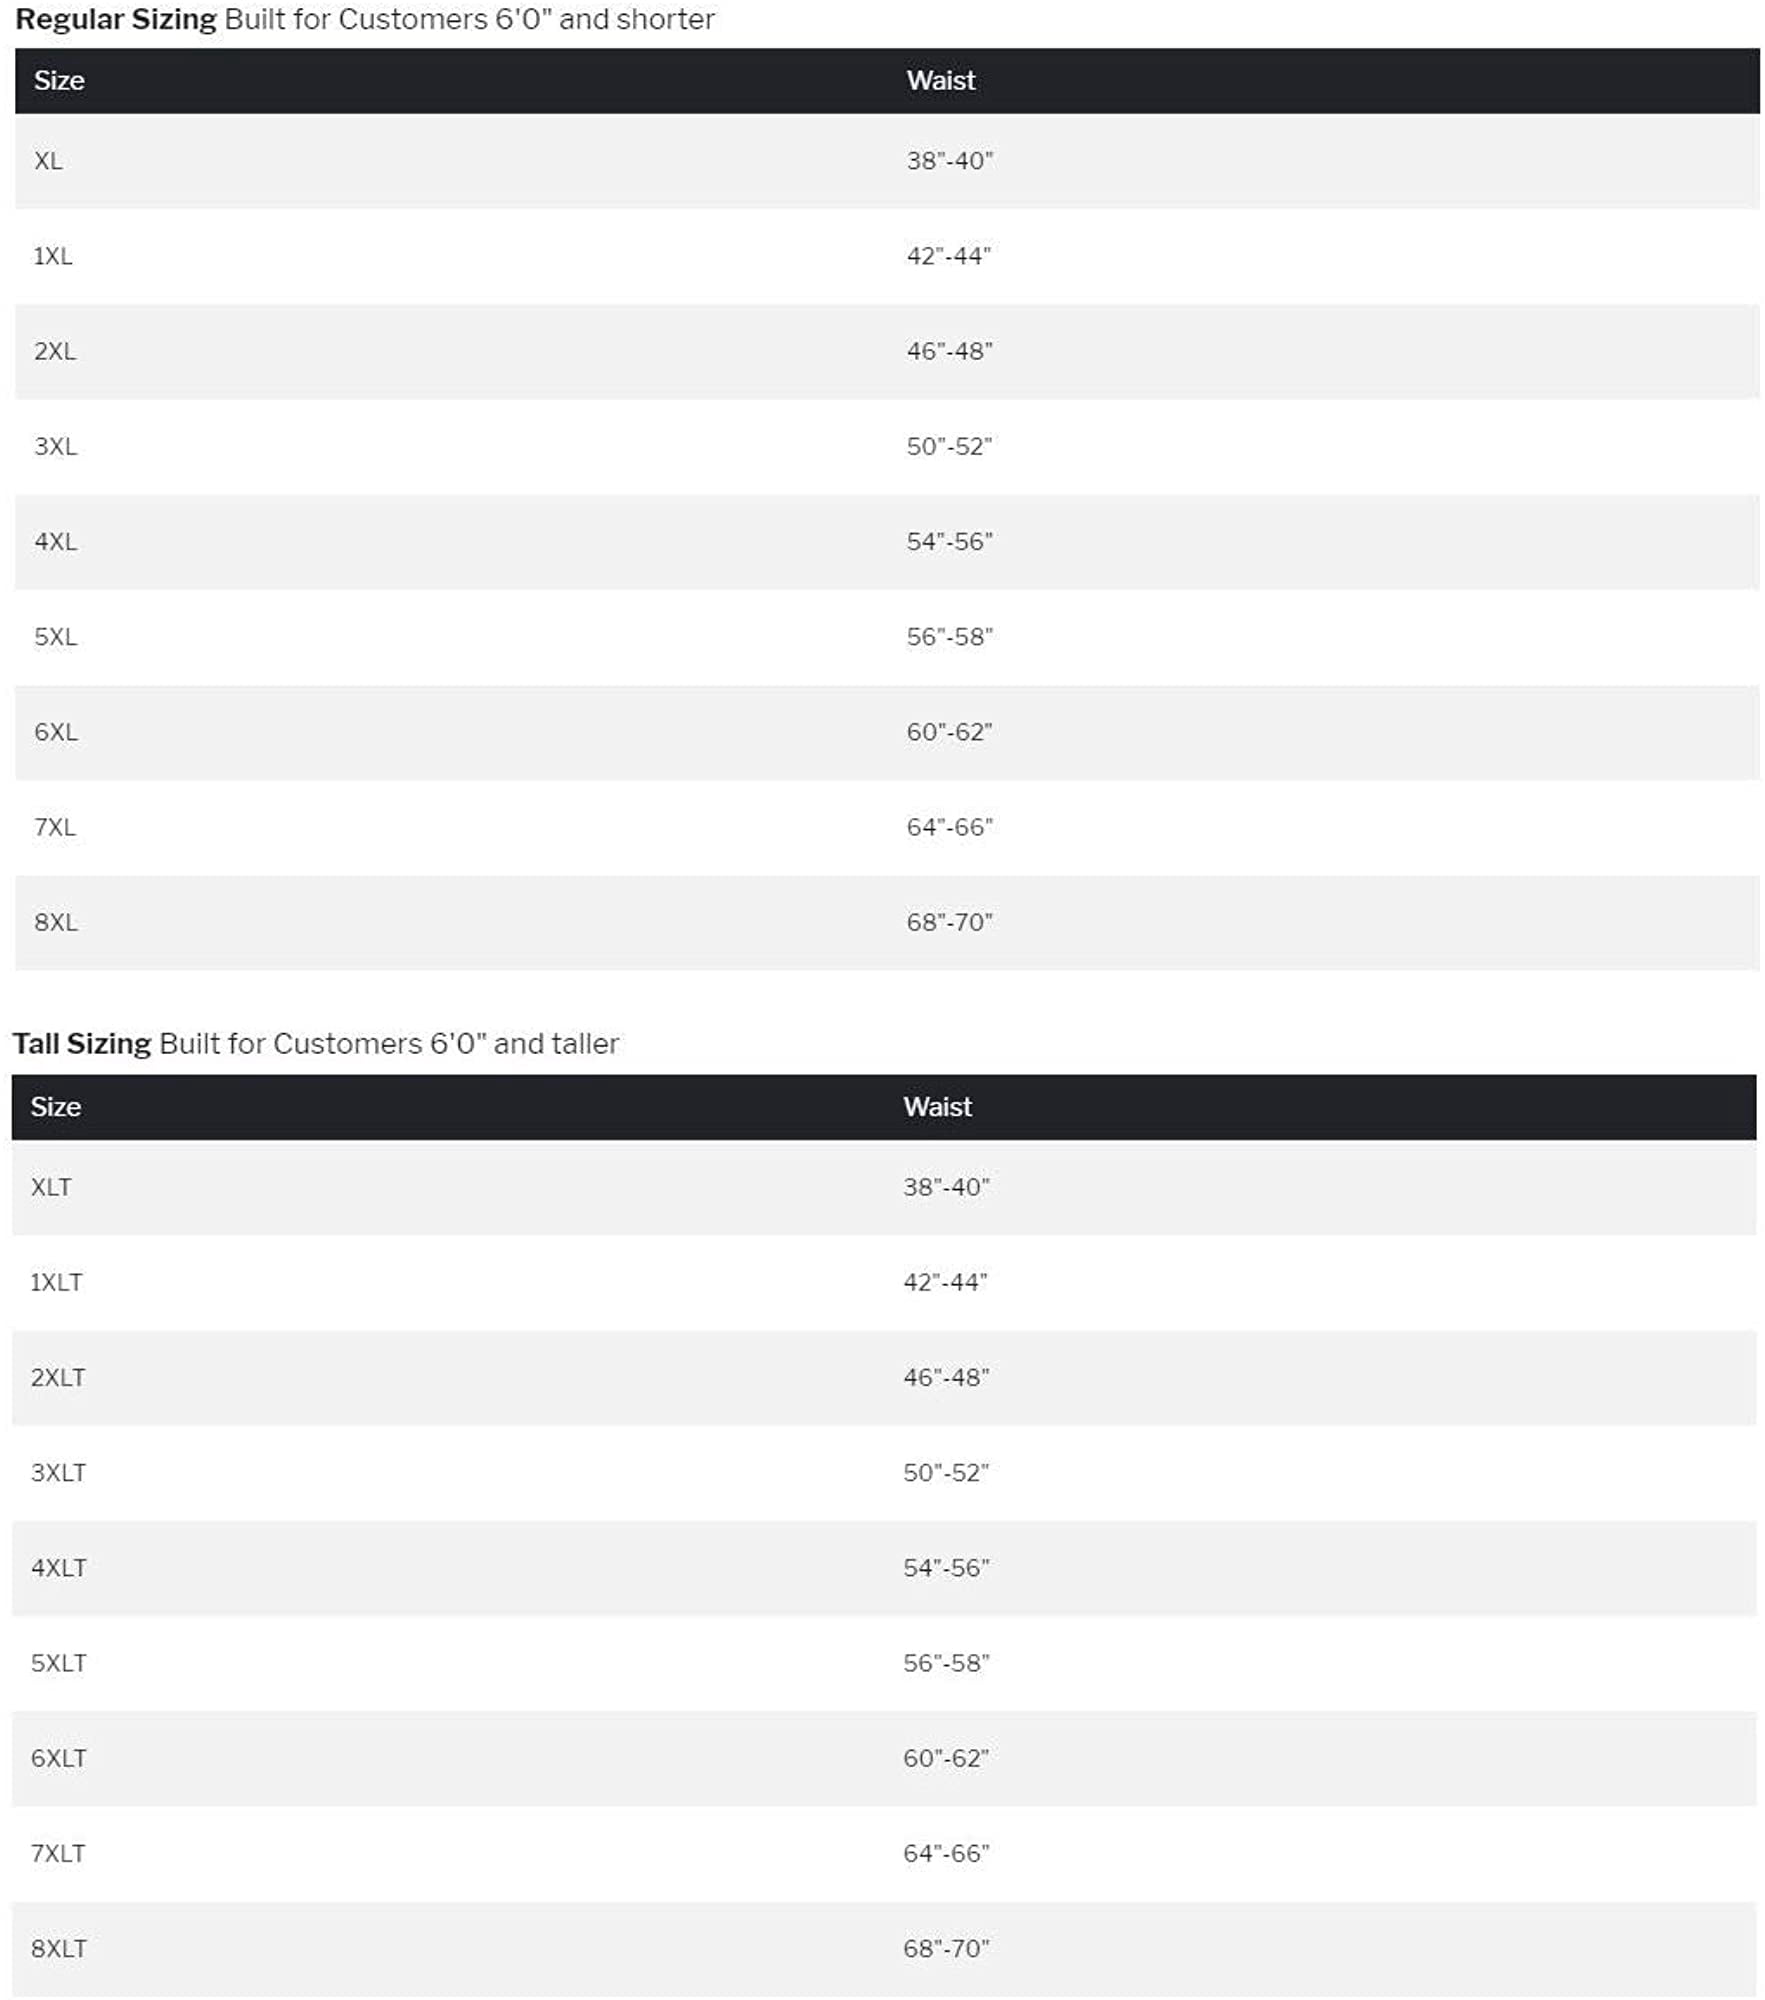Click waist value 64"-66" for 7XLT
Screen dimensions: 1765x2000
[x=946, y=1853]
